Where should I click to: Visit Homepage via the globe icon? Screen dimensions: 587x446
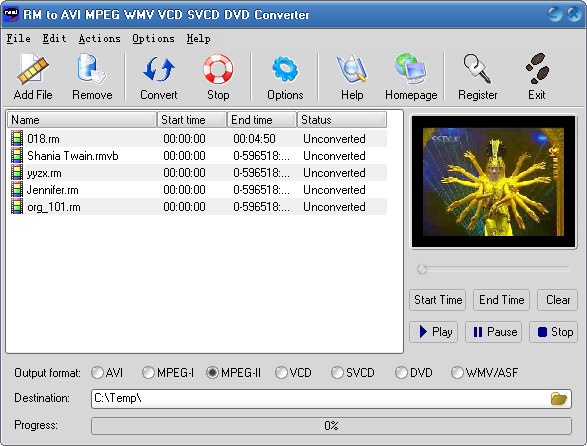[411, 69]
